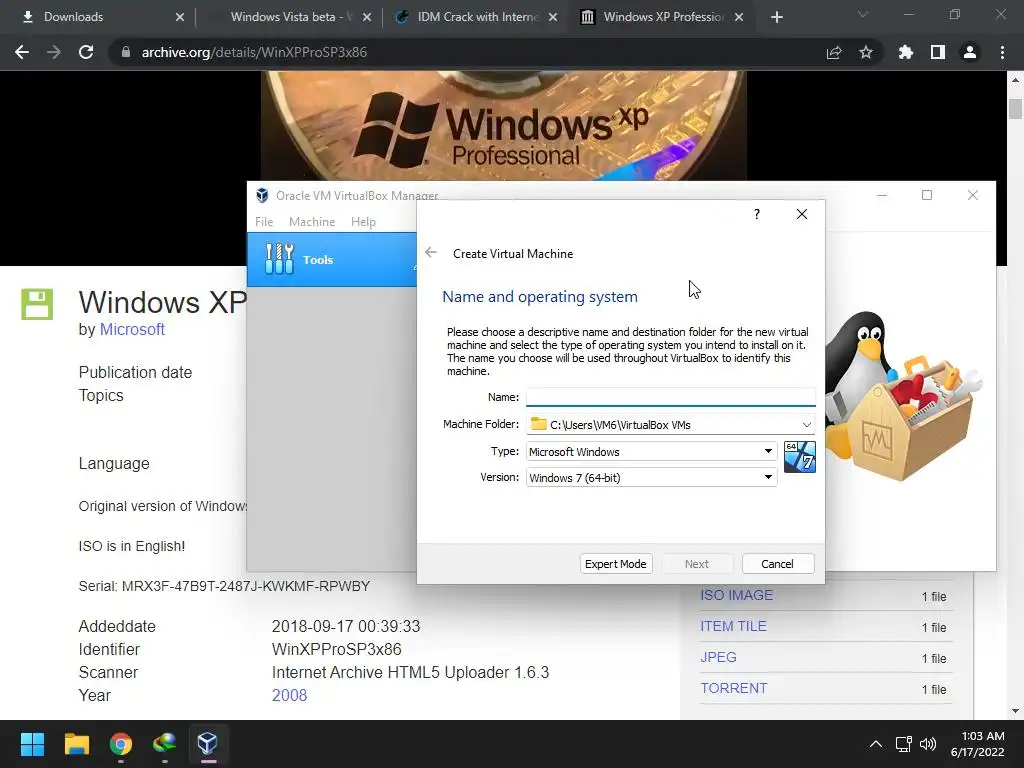The image size is (1024, 768).
Task: Click the Windows XP Professional disc image
Action: pos(504,125)
